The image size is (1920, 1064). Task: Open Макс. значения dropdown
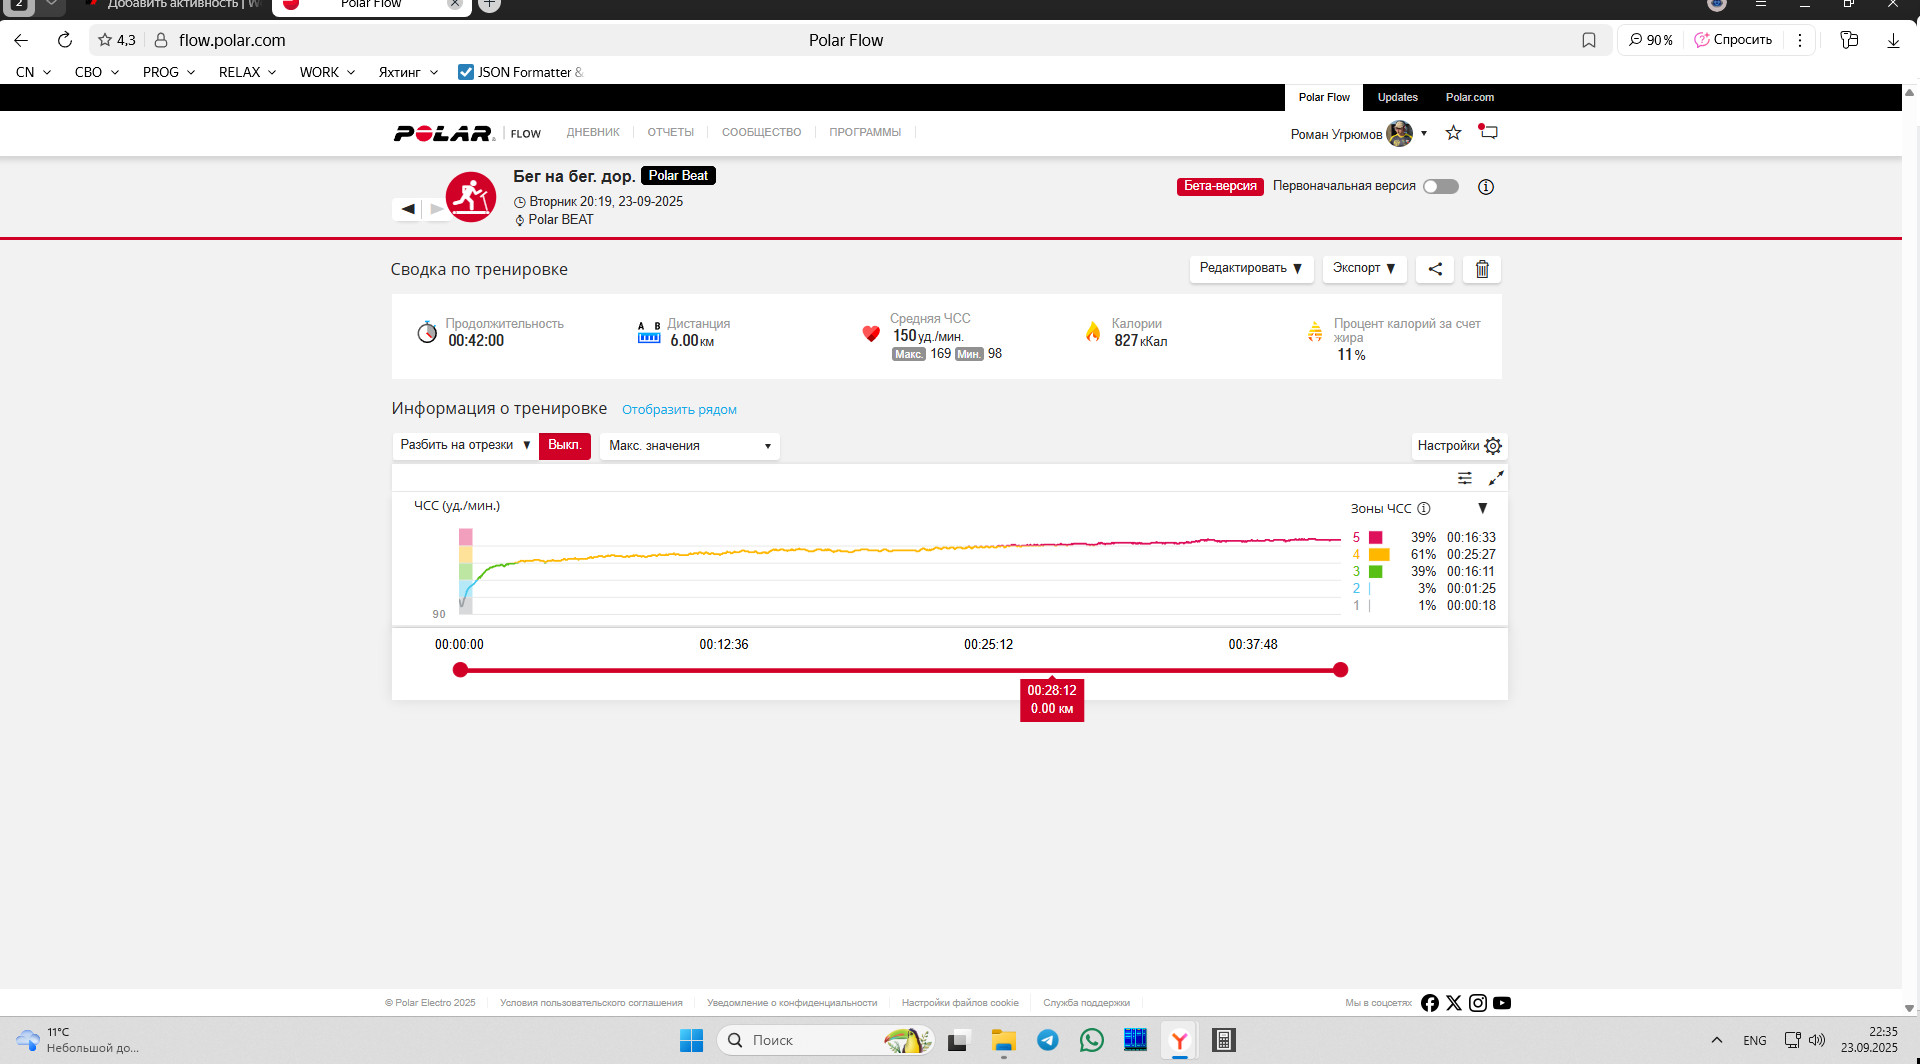coord(690,446)
